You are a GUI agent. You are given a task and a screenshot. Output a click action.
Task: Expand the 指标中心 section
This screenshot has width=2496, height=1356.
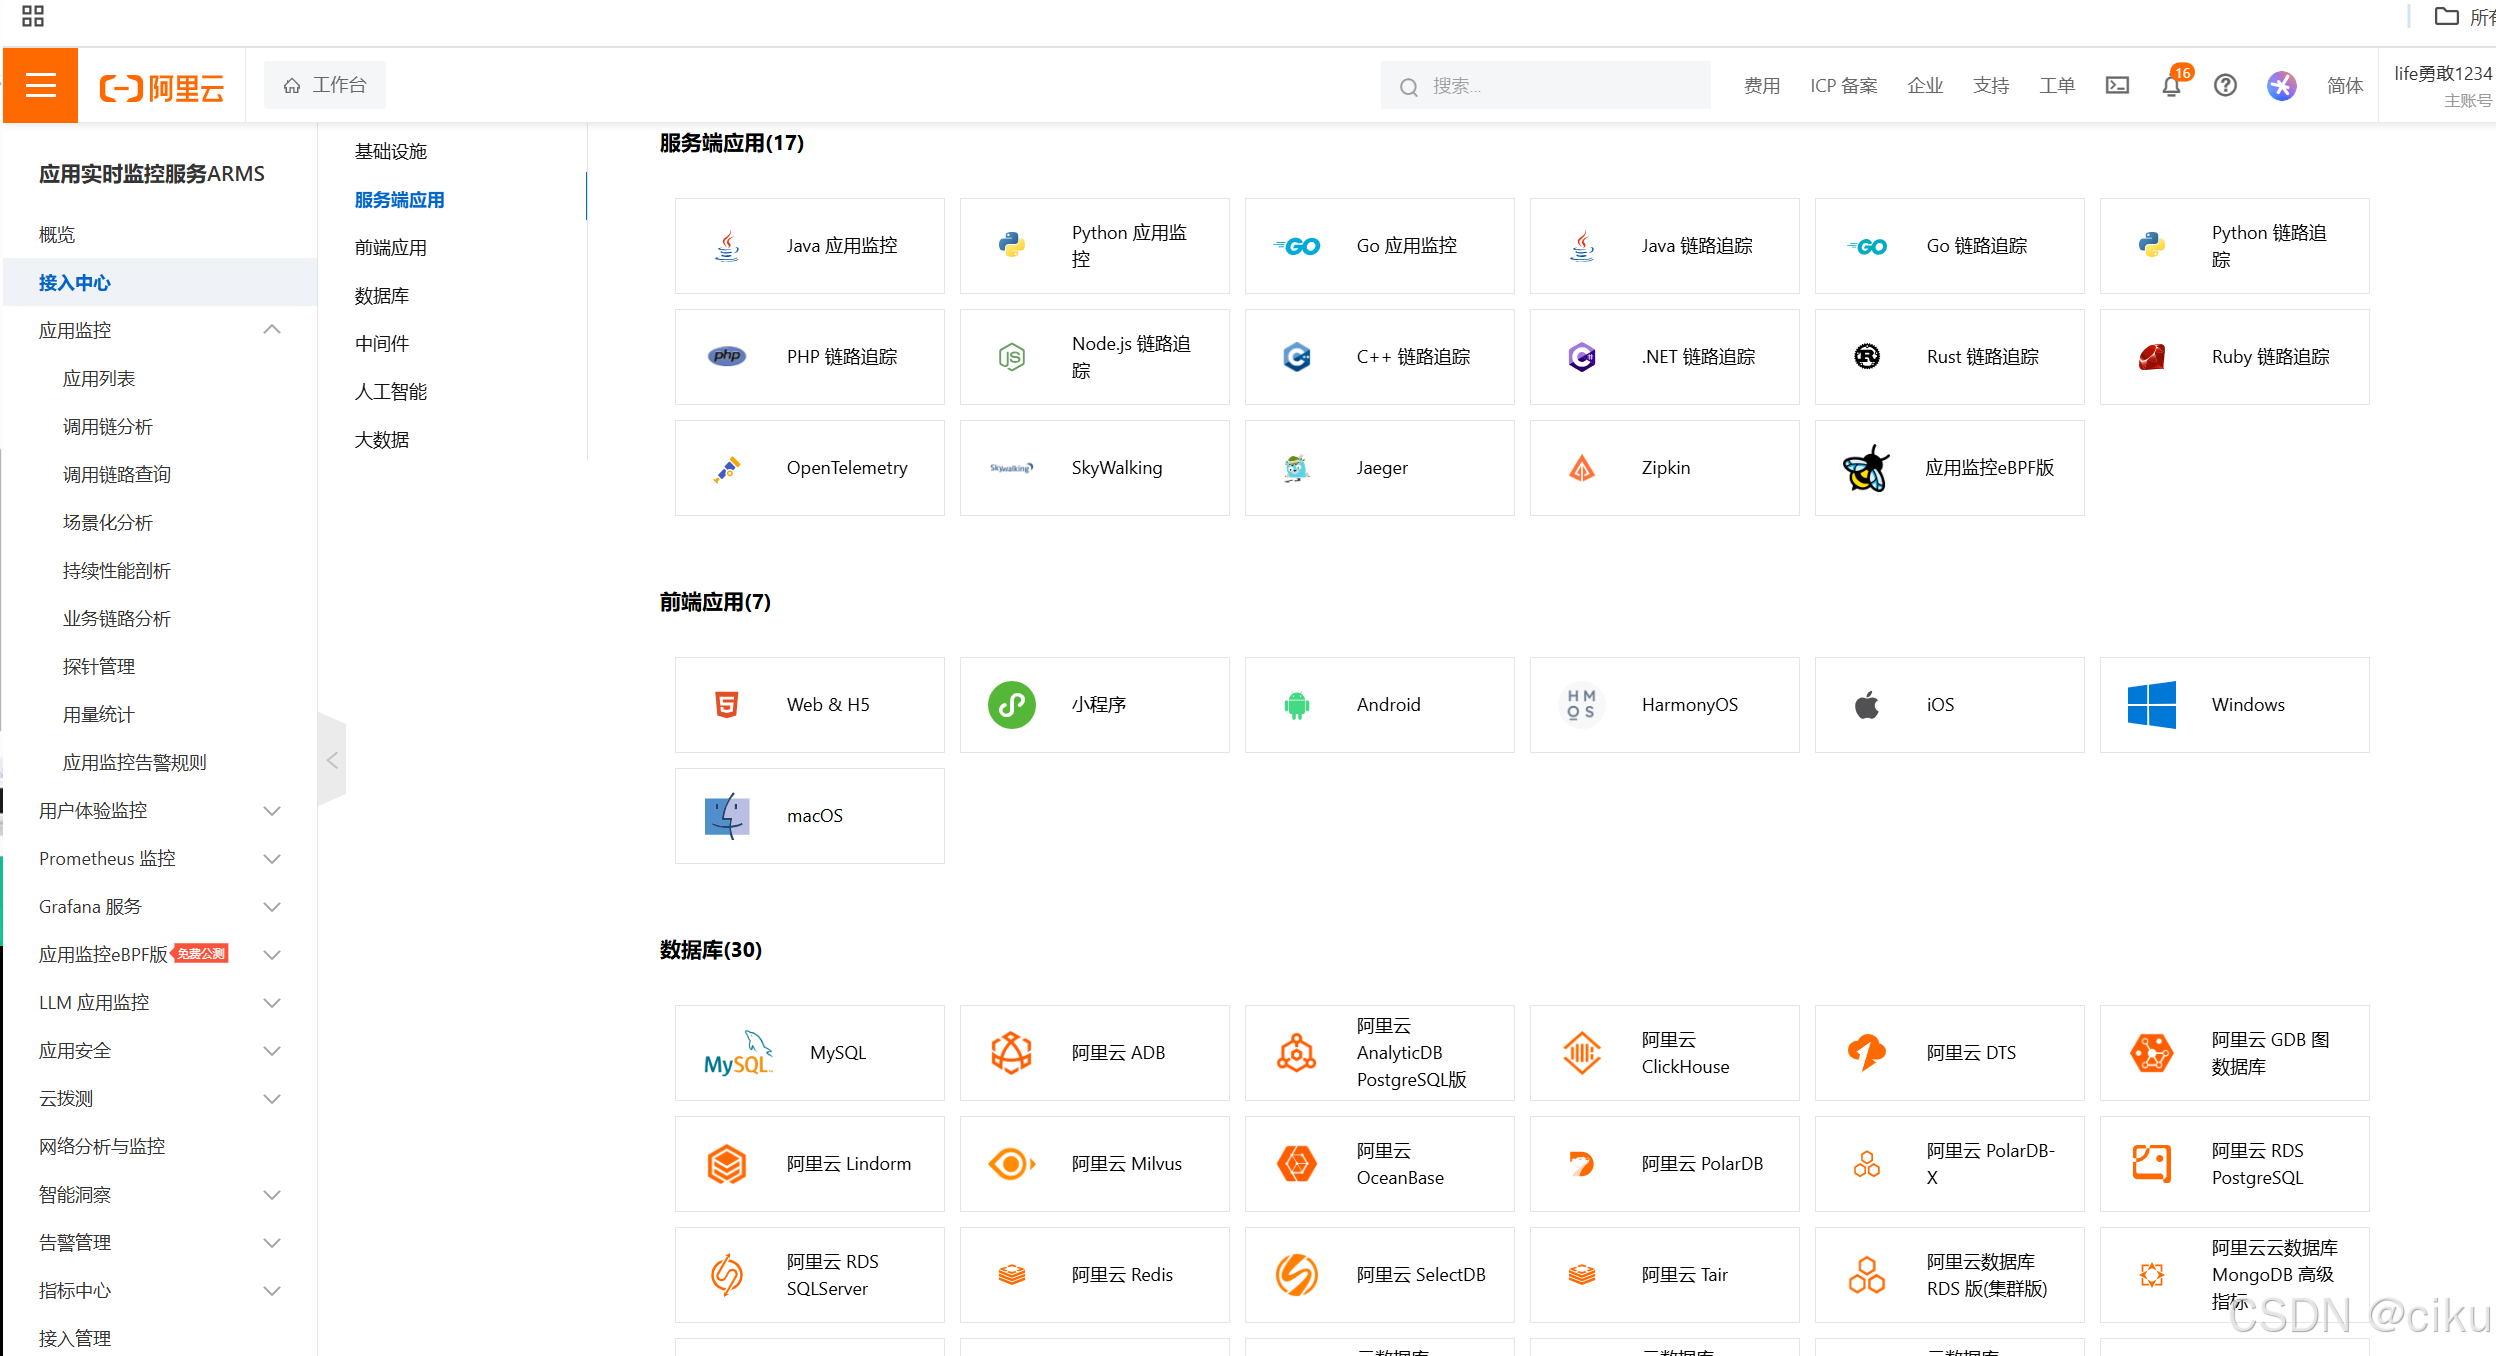[272, 1291]
